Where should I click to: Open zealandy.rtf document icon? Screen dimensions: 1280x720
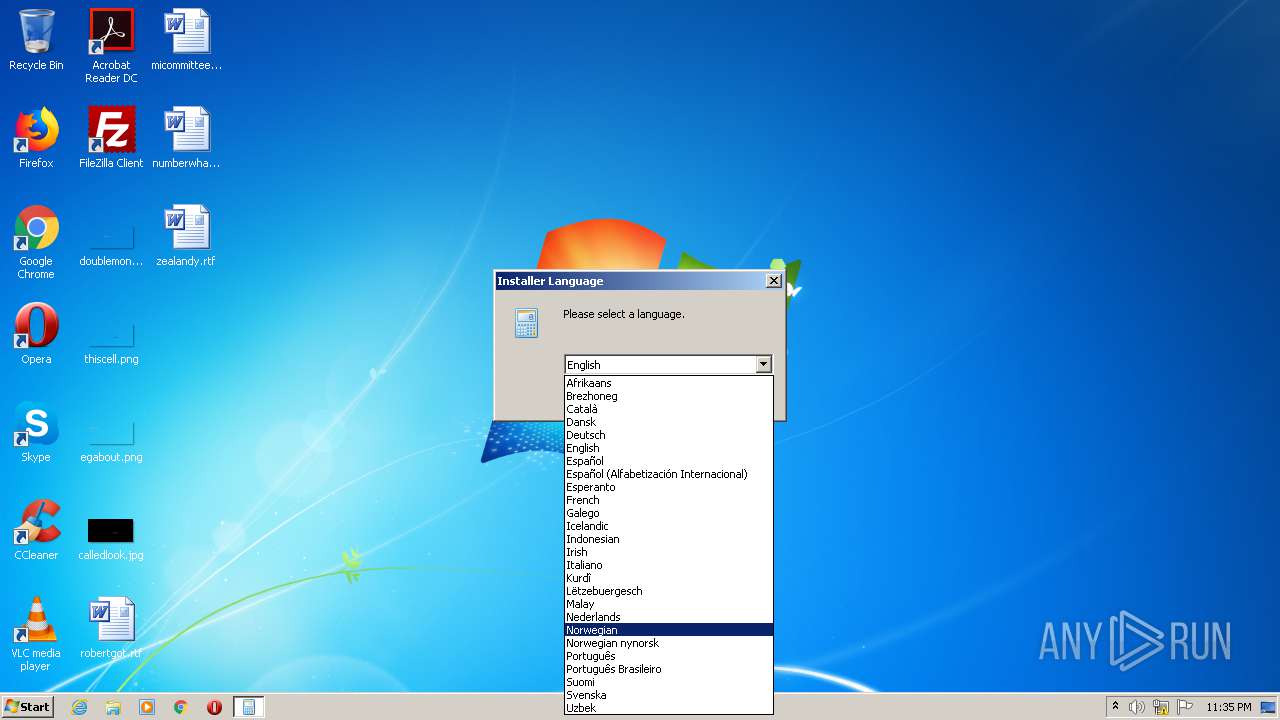[x=186, y=236]
